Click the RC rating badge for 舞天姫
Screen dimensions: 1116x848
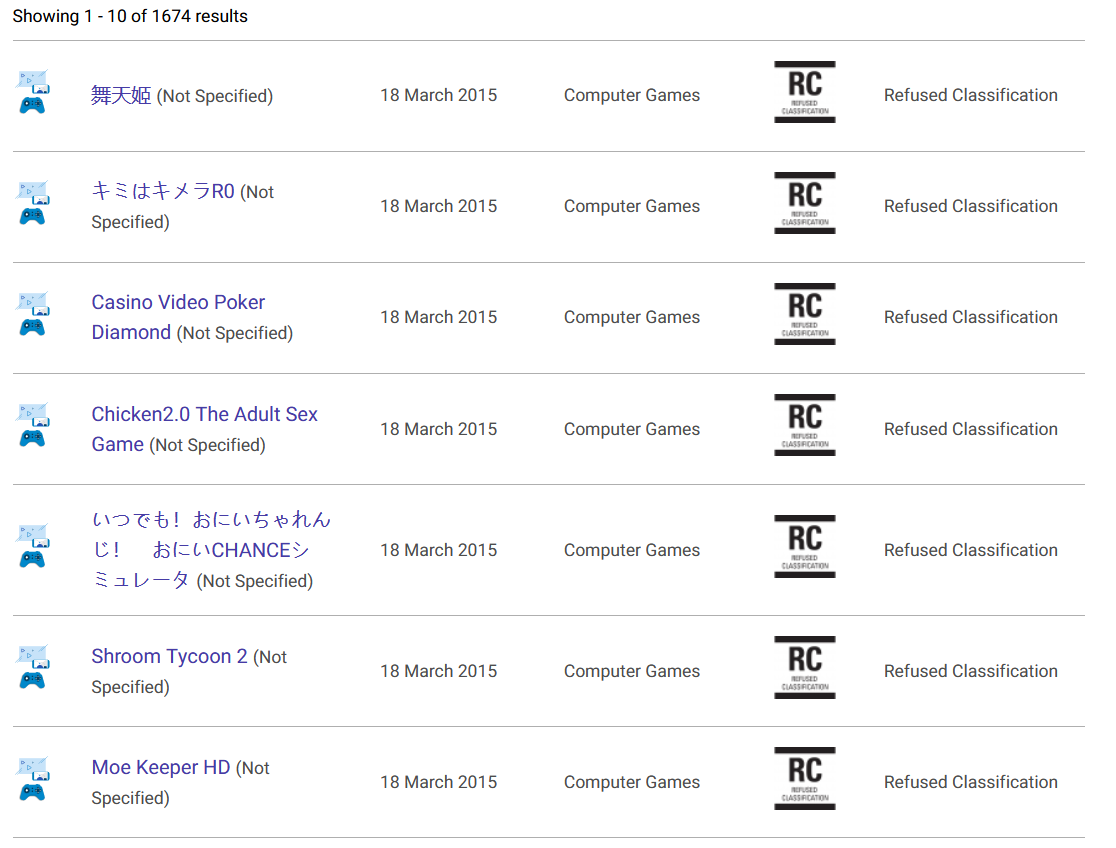(804, 92)
